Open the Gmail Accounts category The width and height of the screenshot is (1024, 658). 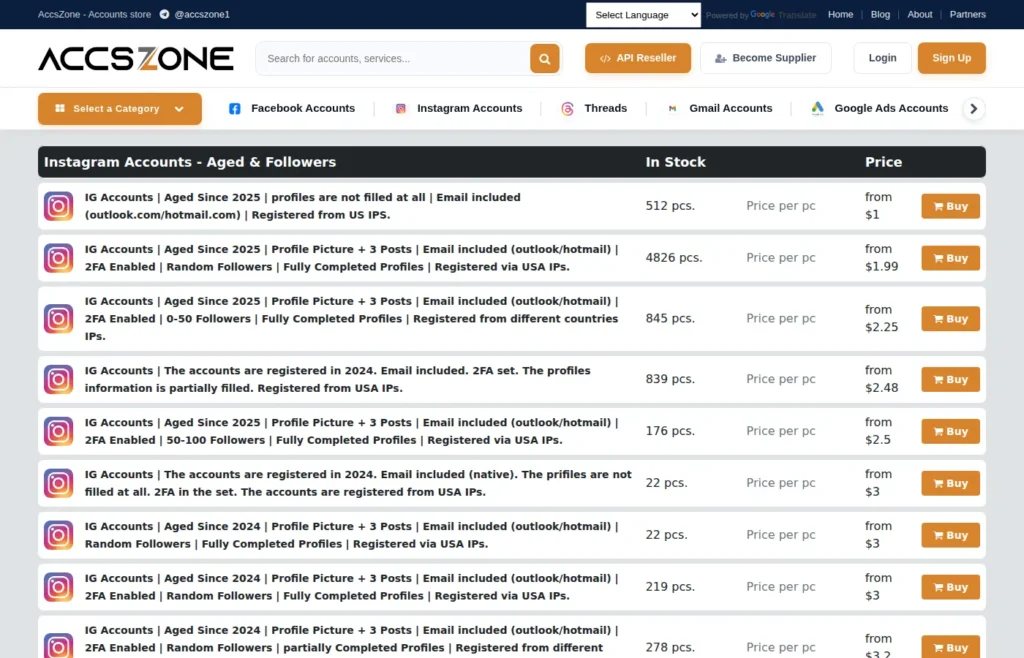point(719,108)
